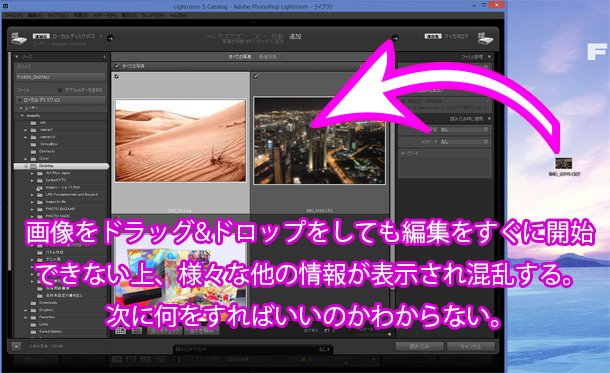Click the panel toggle arrow at dialog bottom-left
This screenshot has height=373, width=610.
tap(16, 346)
